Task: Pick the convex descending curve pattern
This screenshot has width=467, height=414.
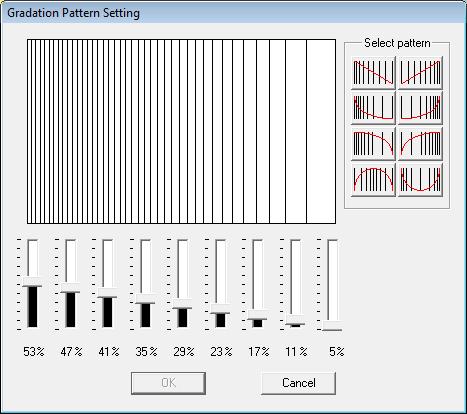Action: [373, 144]
